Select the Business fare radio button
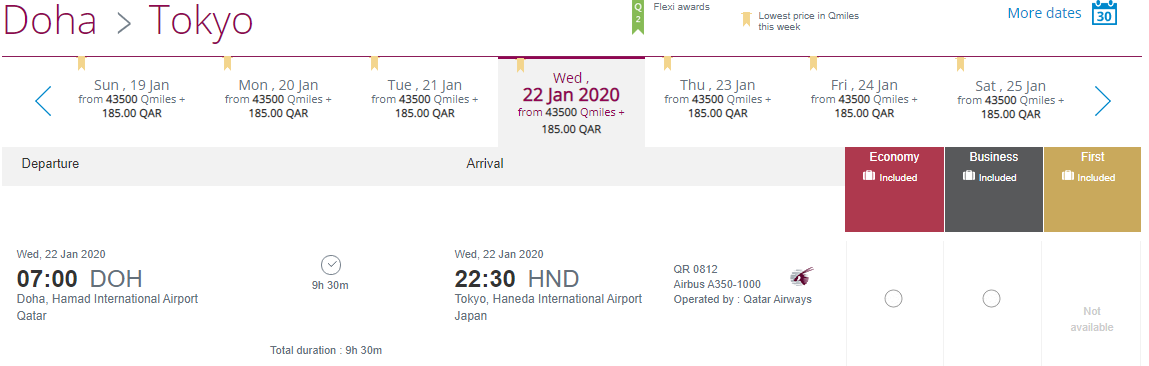 pos(991,299)
